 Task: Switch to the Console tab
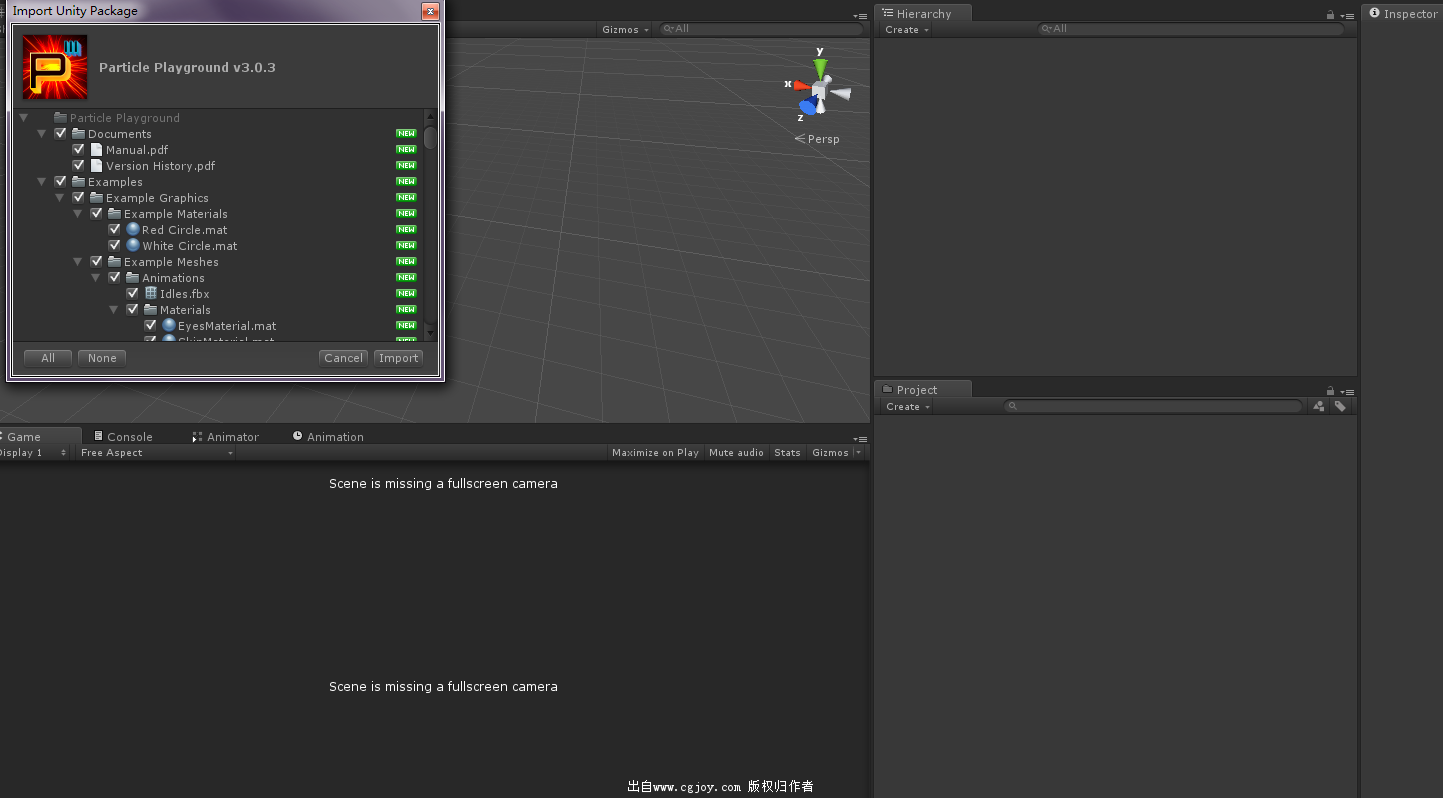point(123,436)
